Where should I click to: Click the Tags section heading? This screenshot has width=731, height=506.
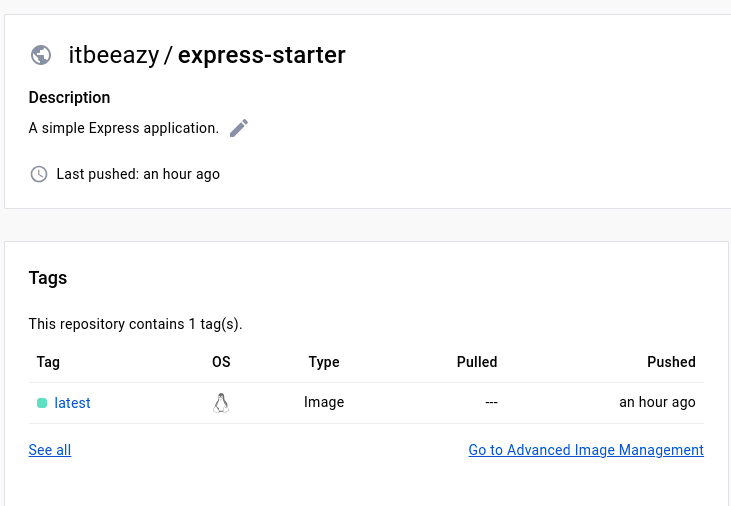point(48,278)
